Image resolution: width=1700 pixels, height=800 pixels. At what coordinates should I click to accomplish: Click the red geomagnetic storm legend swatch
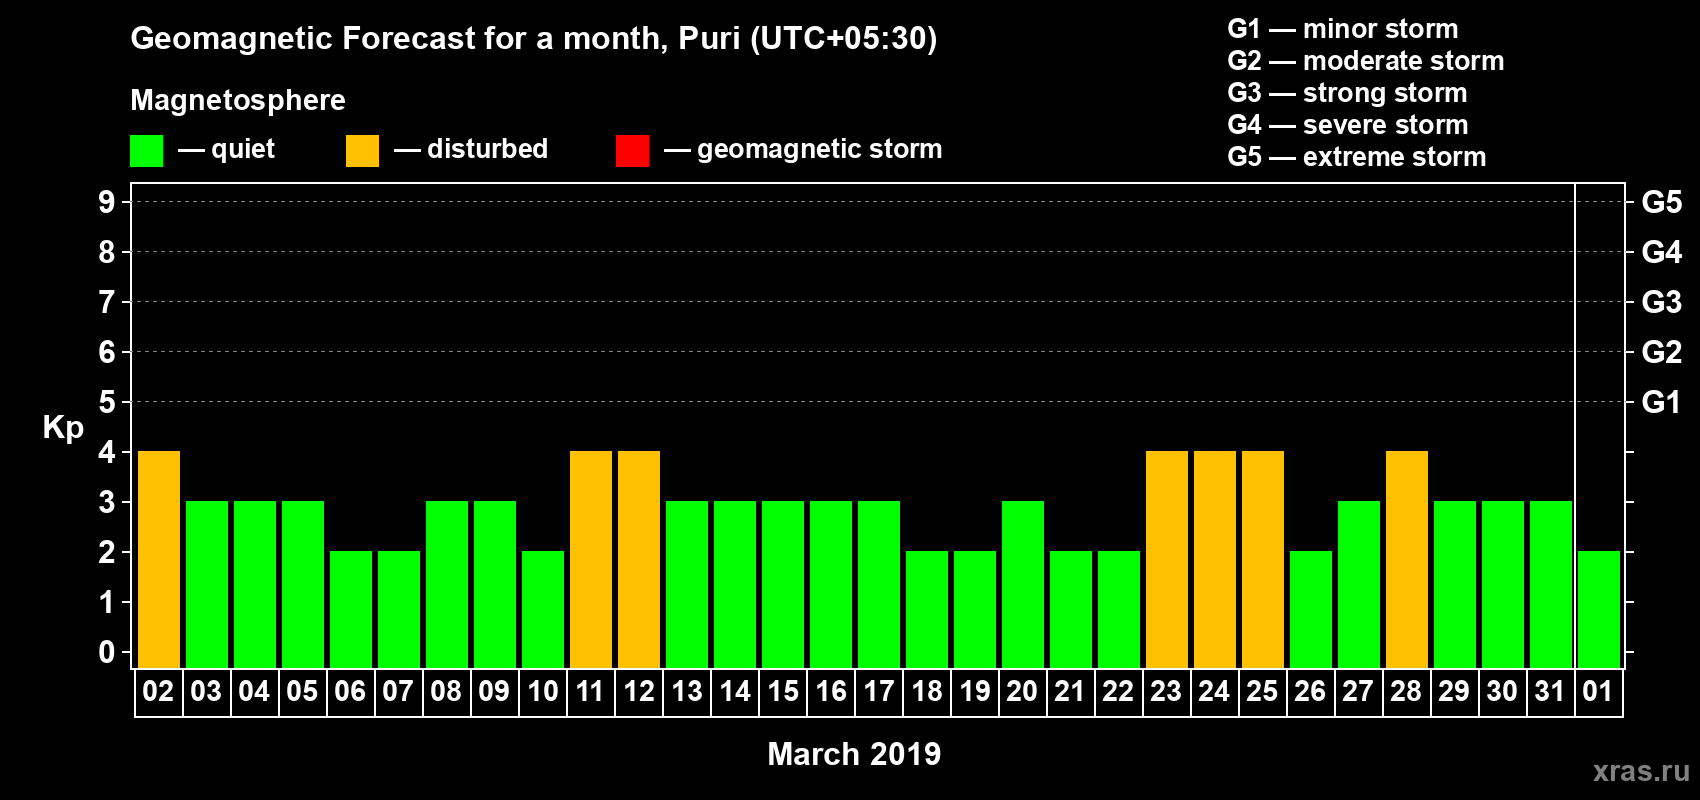632,151
